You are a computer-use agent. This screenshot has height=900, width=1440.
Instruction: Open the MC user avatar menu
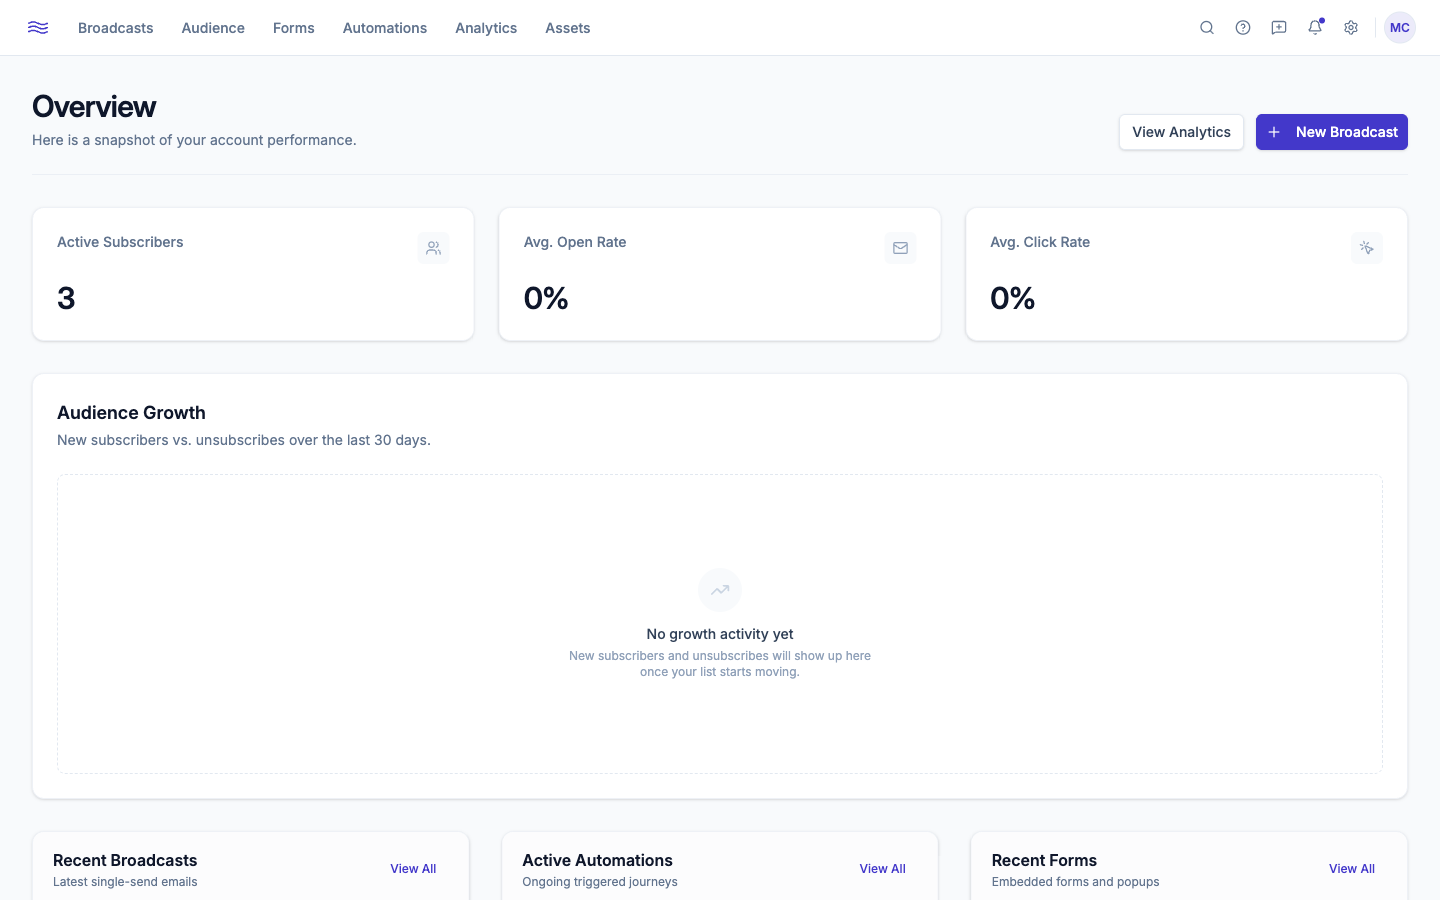[1400, 28]
